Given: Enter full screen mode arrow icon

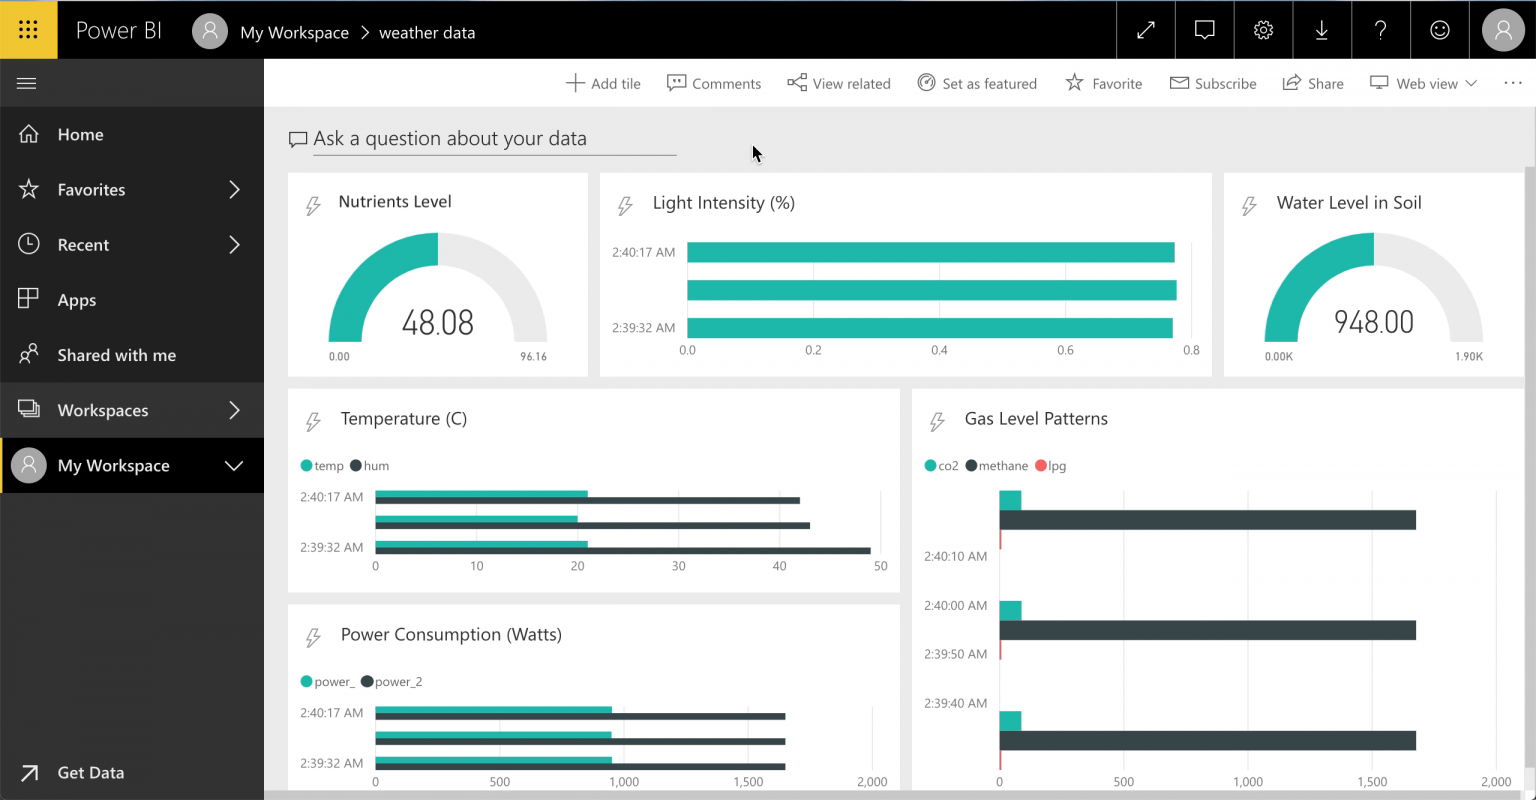Looking at the screenshot, I should [x=1146, y=30].
